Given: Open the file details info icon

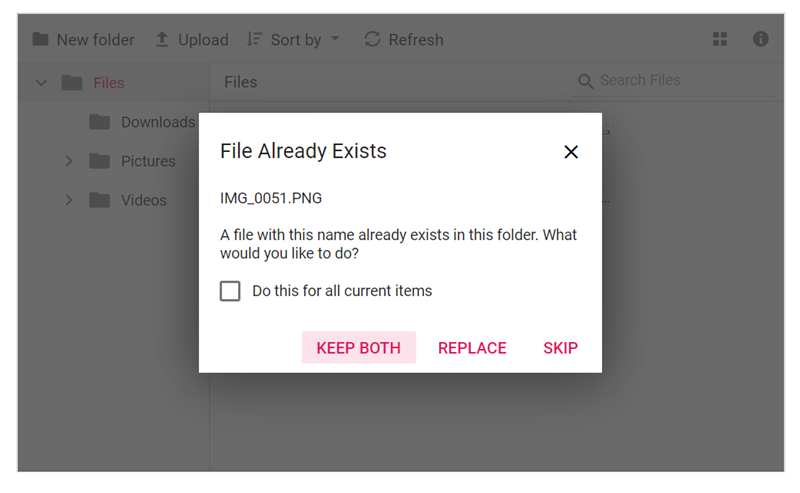Looking at the screenshot, I should point(761,39).
